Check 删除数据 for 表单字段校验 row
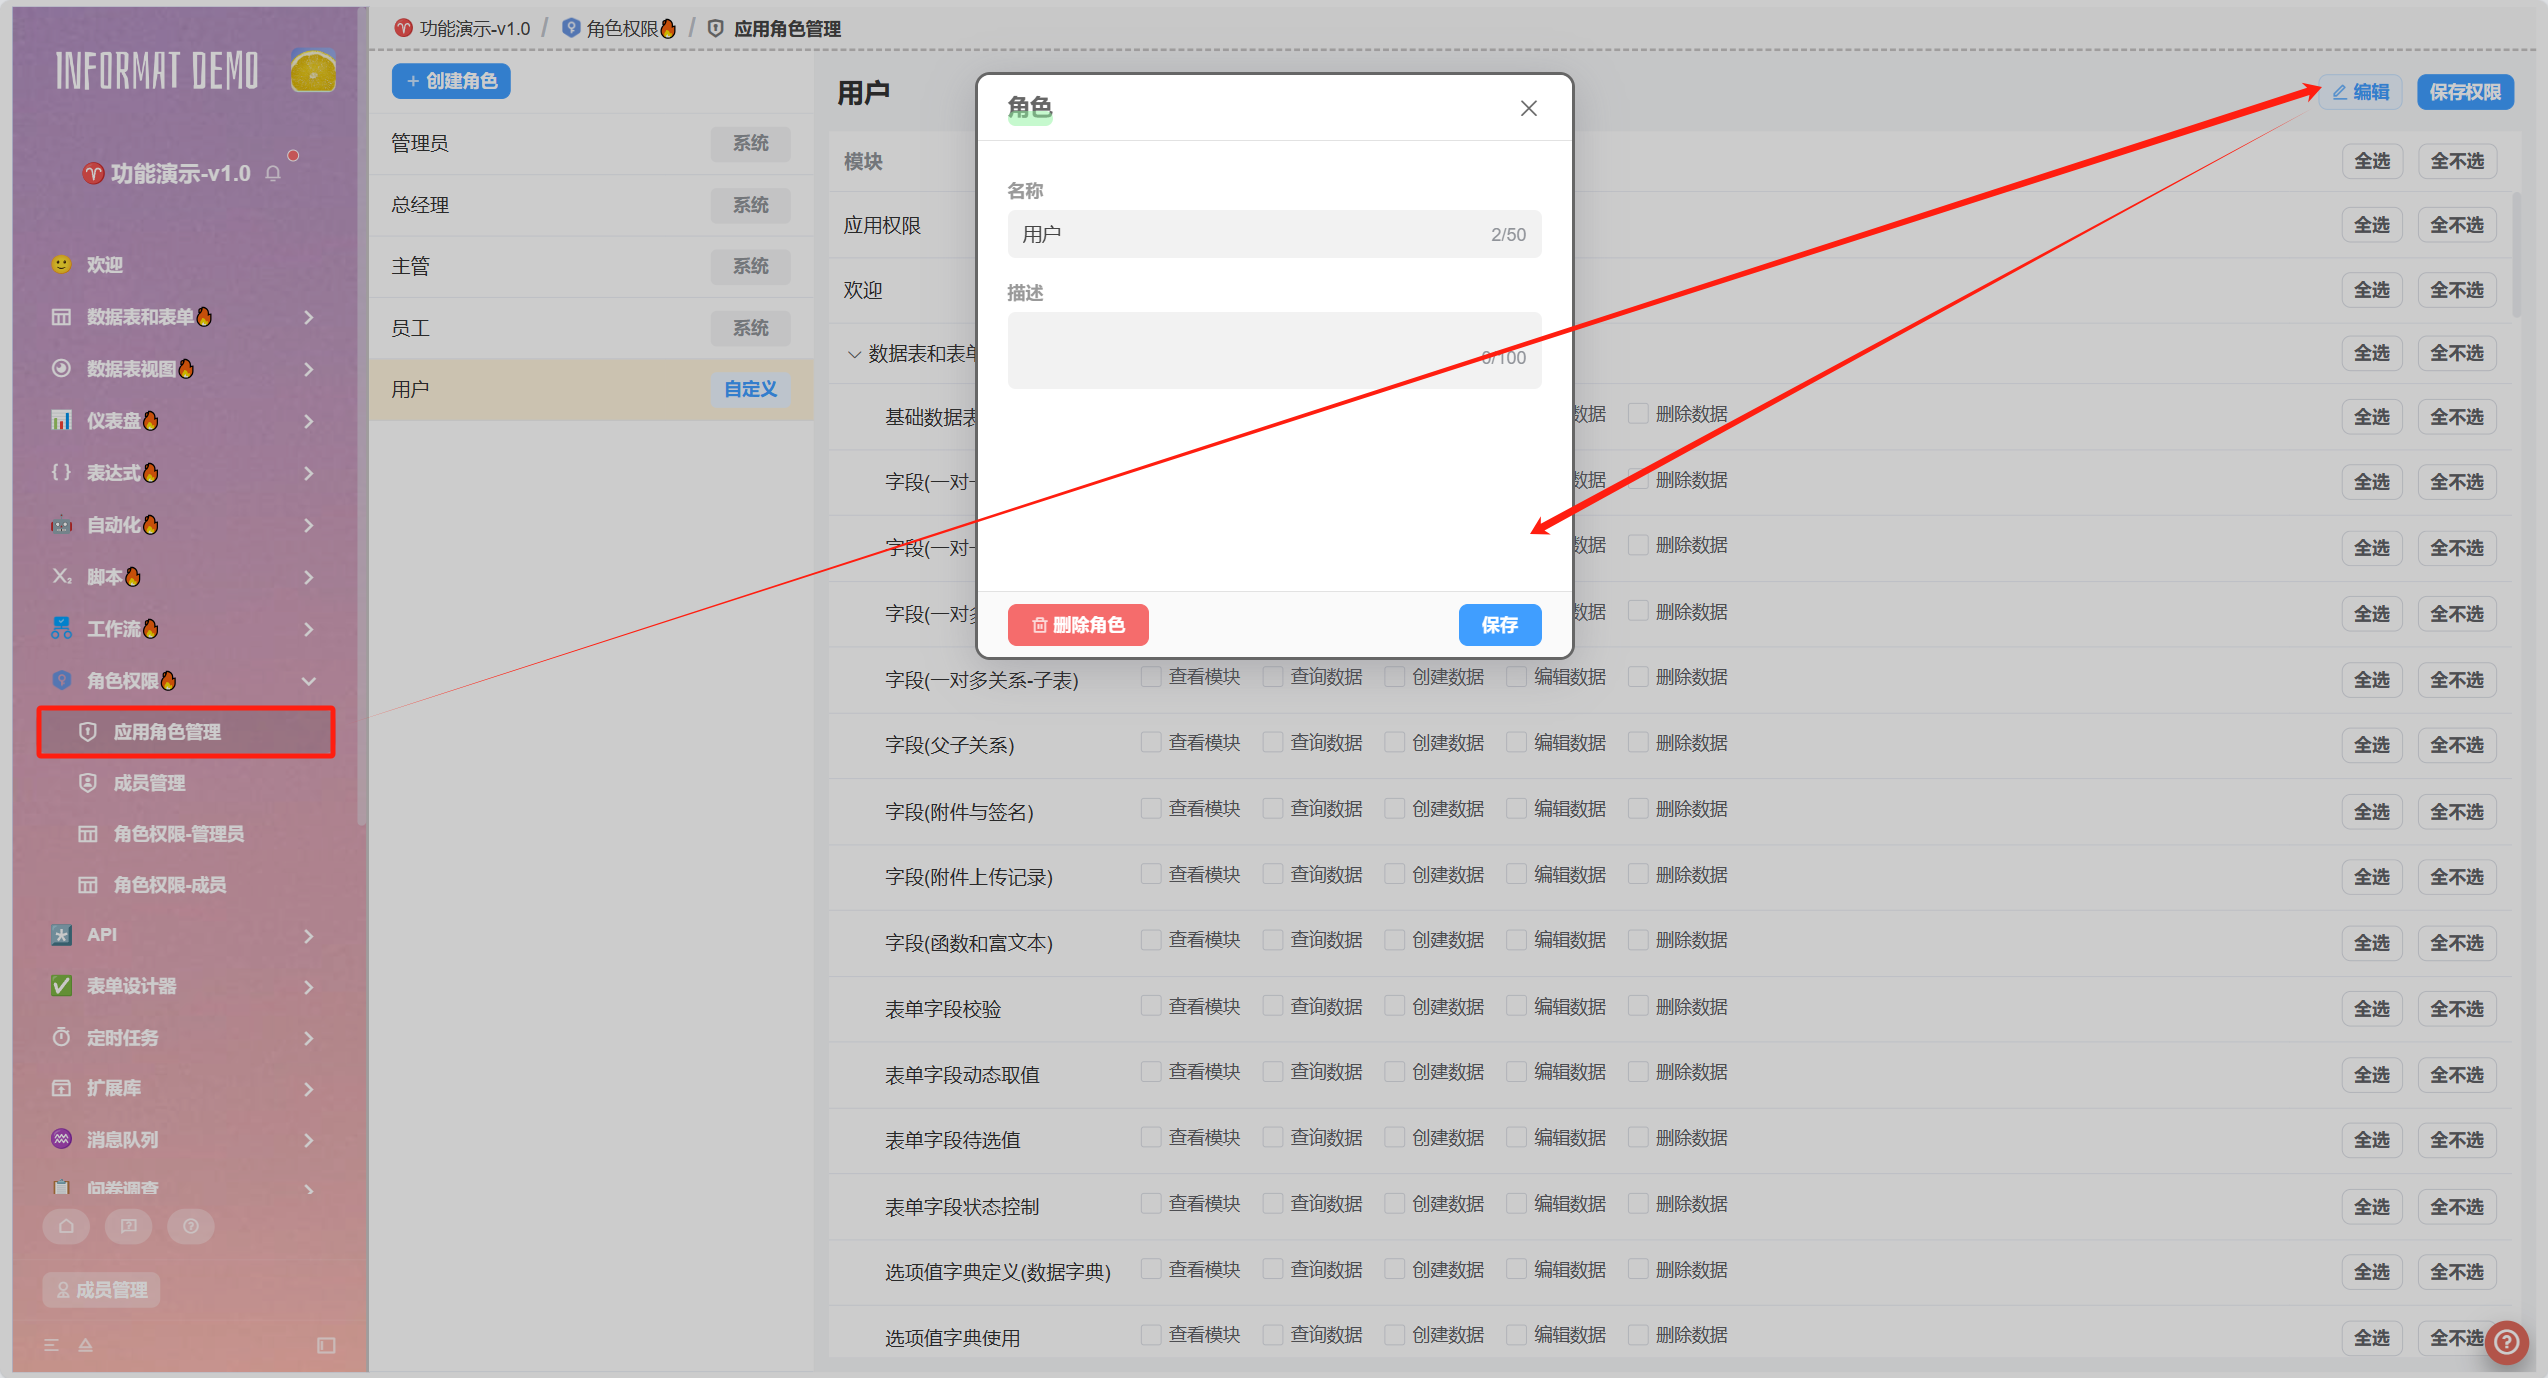2548x1378 pixels. [1638, 1006]
